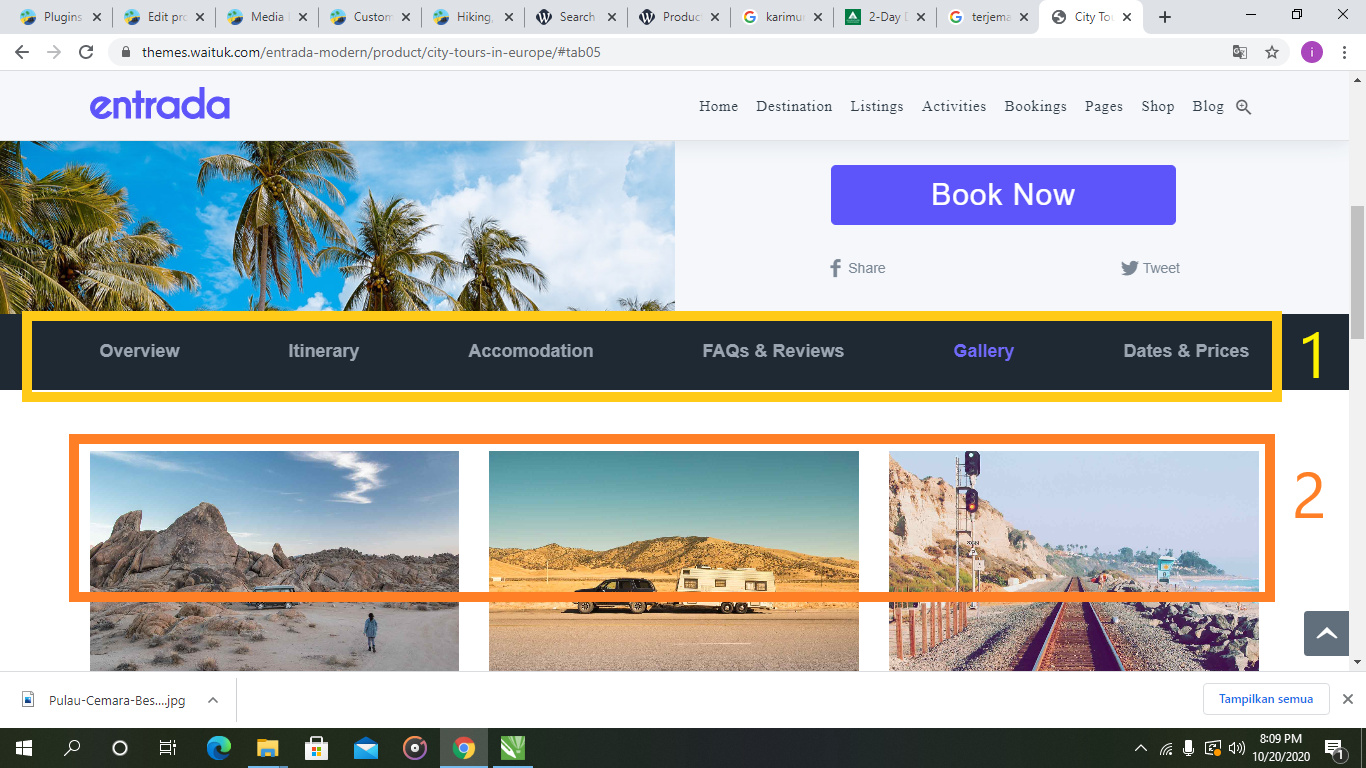Open the desert RV trailer gallery photo
The width and height of the screenshot is (1366, 768).
tap(674, 560)
